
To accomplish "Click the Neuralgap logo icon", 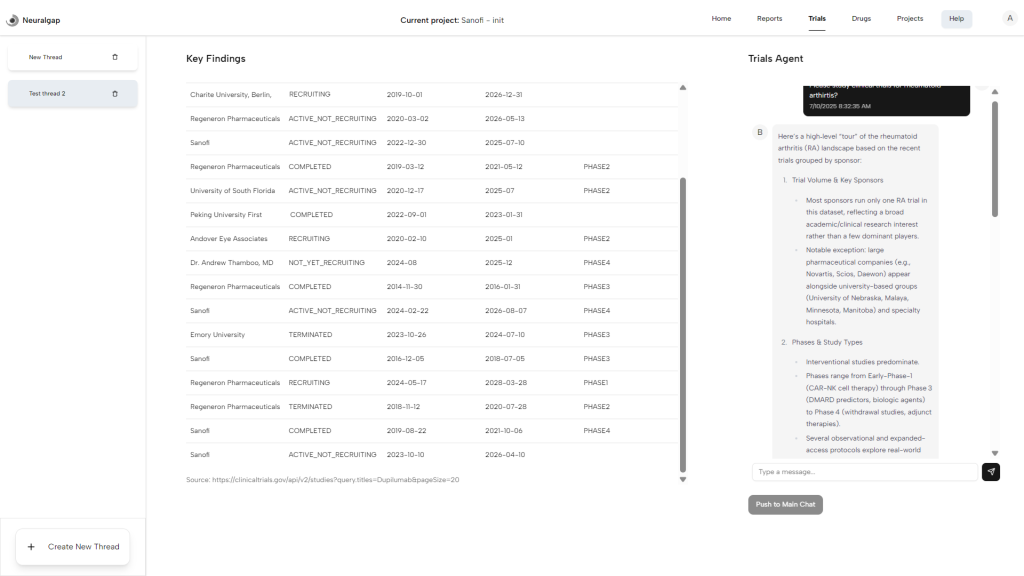I will click(x=12, y=20).
